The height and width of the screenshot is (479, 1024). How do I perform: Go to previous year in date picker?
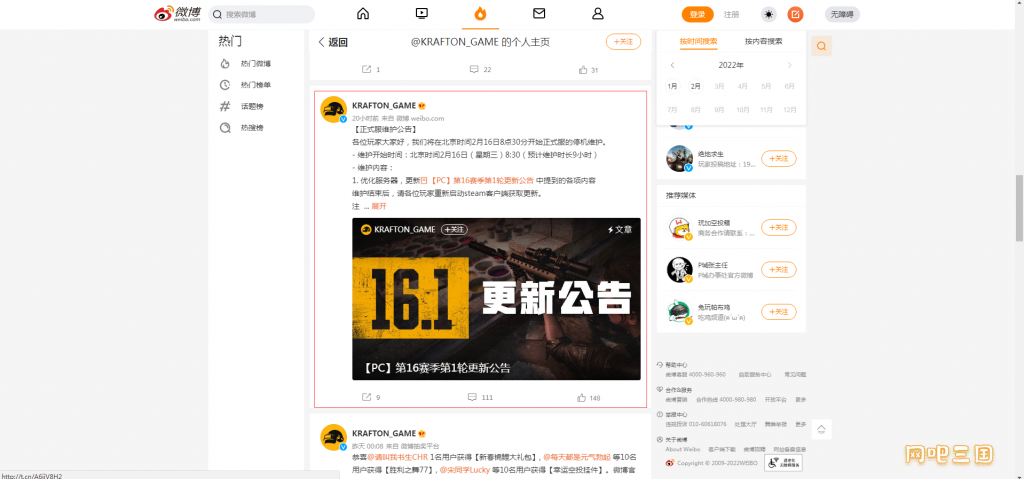tap(673, 65)
